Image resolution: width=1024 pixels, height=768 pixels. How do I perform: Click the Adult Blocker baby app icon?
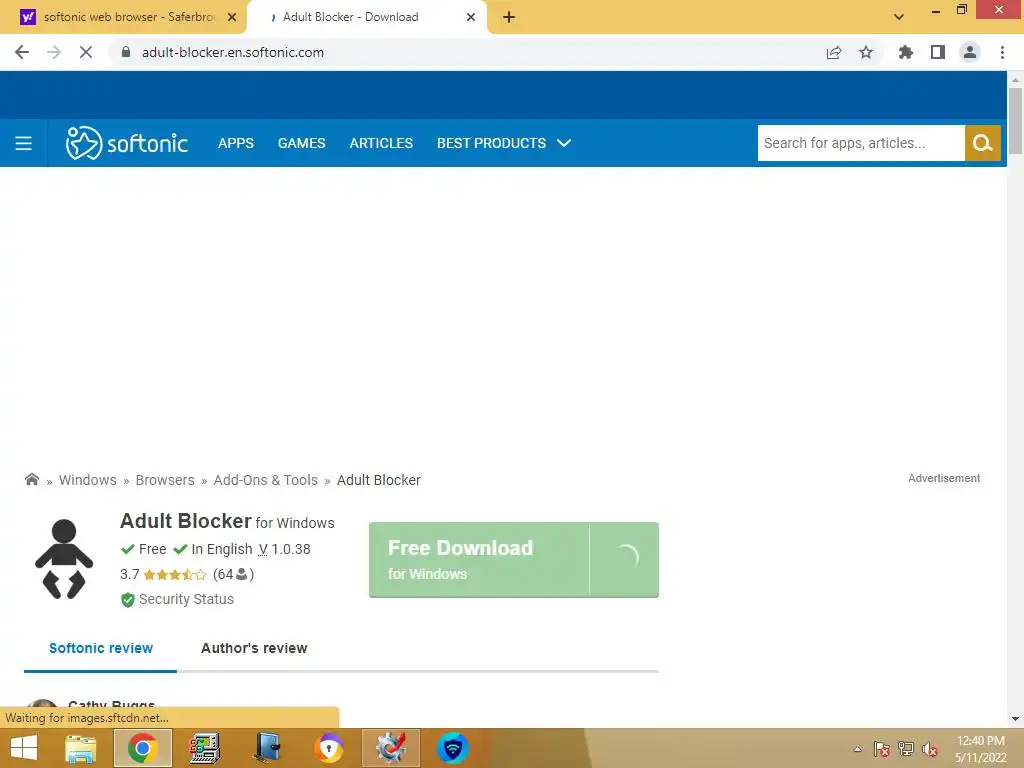64,559
